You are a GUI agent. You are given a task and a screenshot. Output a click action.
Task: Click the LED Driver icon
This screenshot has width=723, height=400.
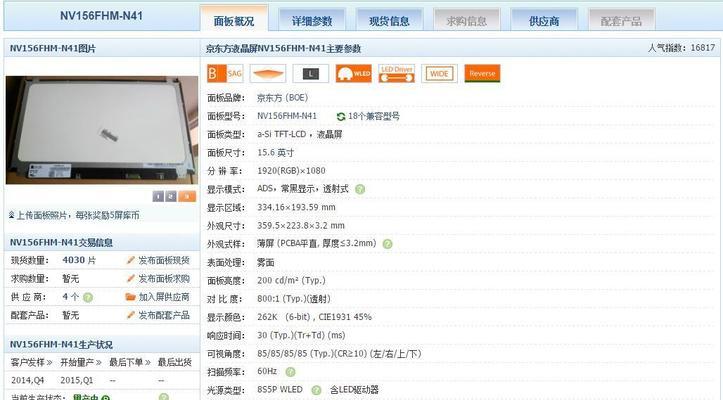397,73
